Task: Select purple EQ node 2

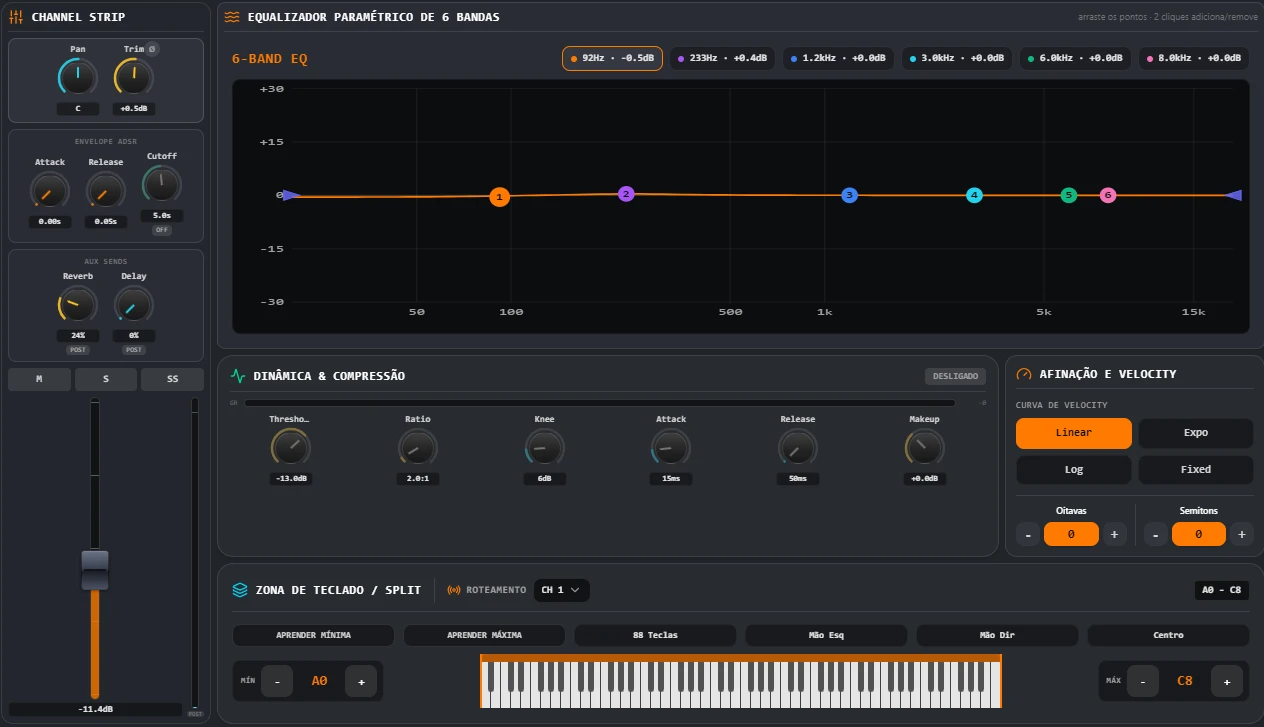Action: click(626, 194)
